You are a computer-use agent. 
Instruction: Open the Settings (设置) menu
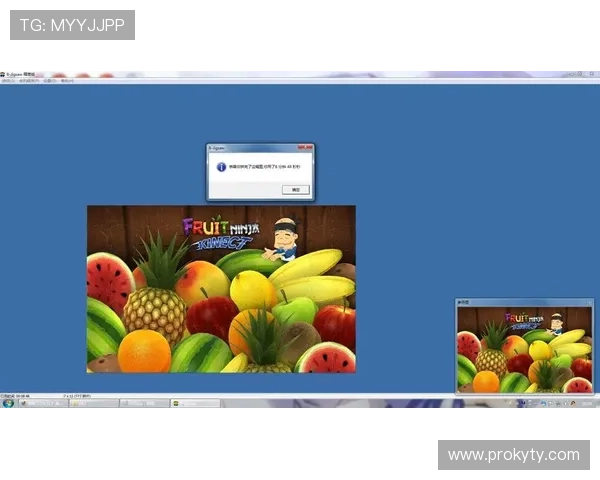click(50, 81)
